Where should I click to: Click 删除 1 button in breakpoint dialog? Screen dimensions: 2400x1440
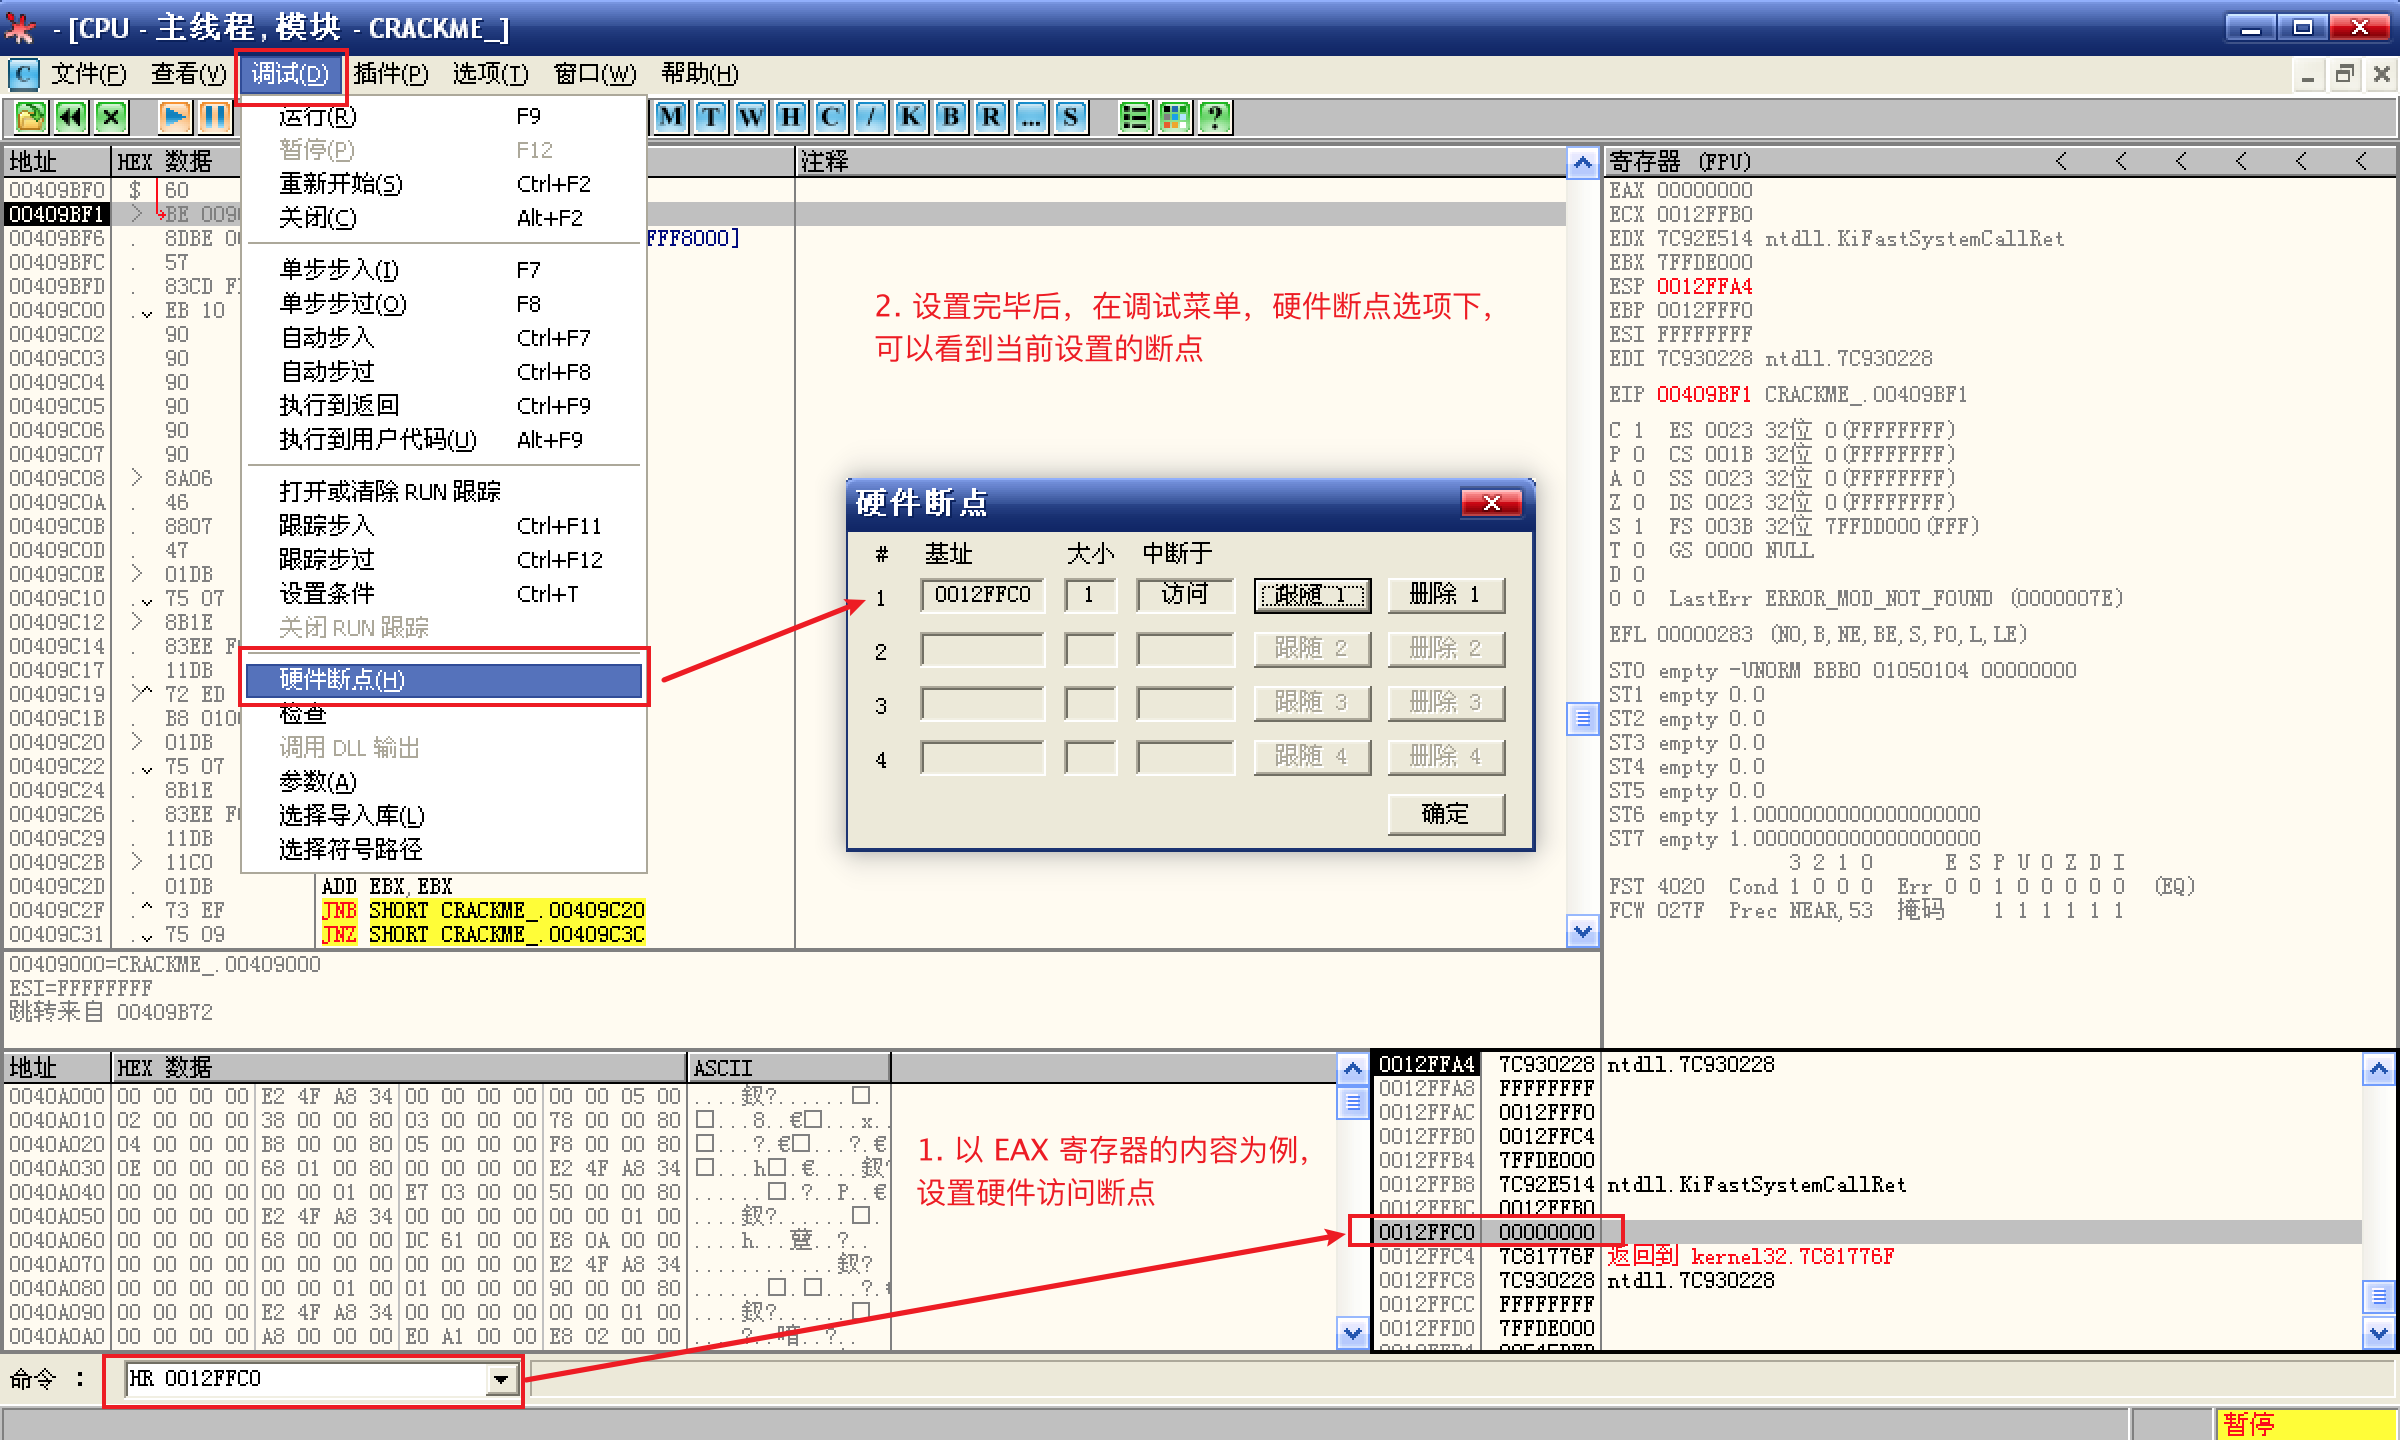tap(1445, 595)
